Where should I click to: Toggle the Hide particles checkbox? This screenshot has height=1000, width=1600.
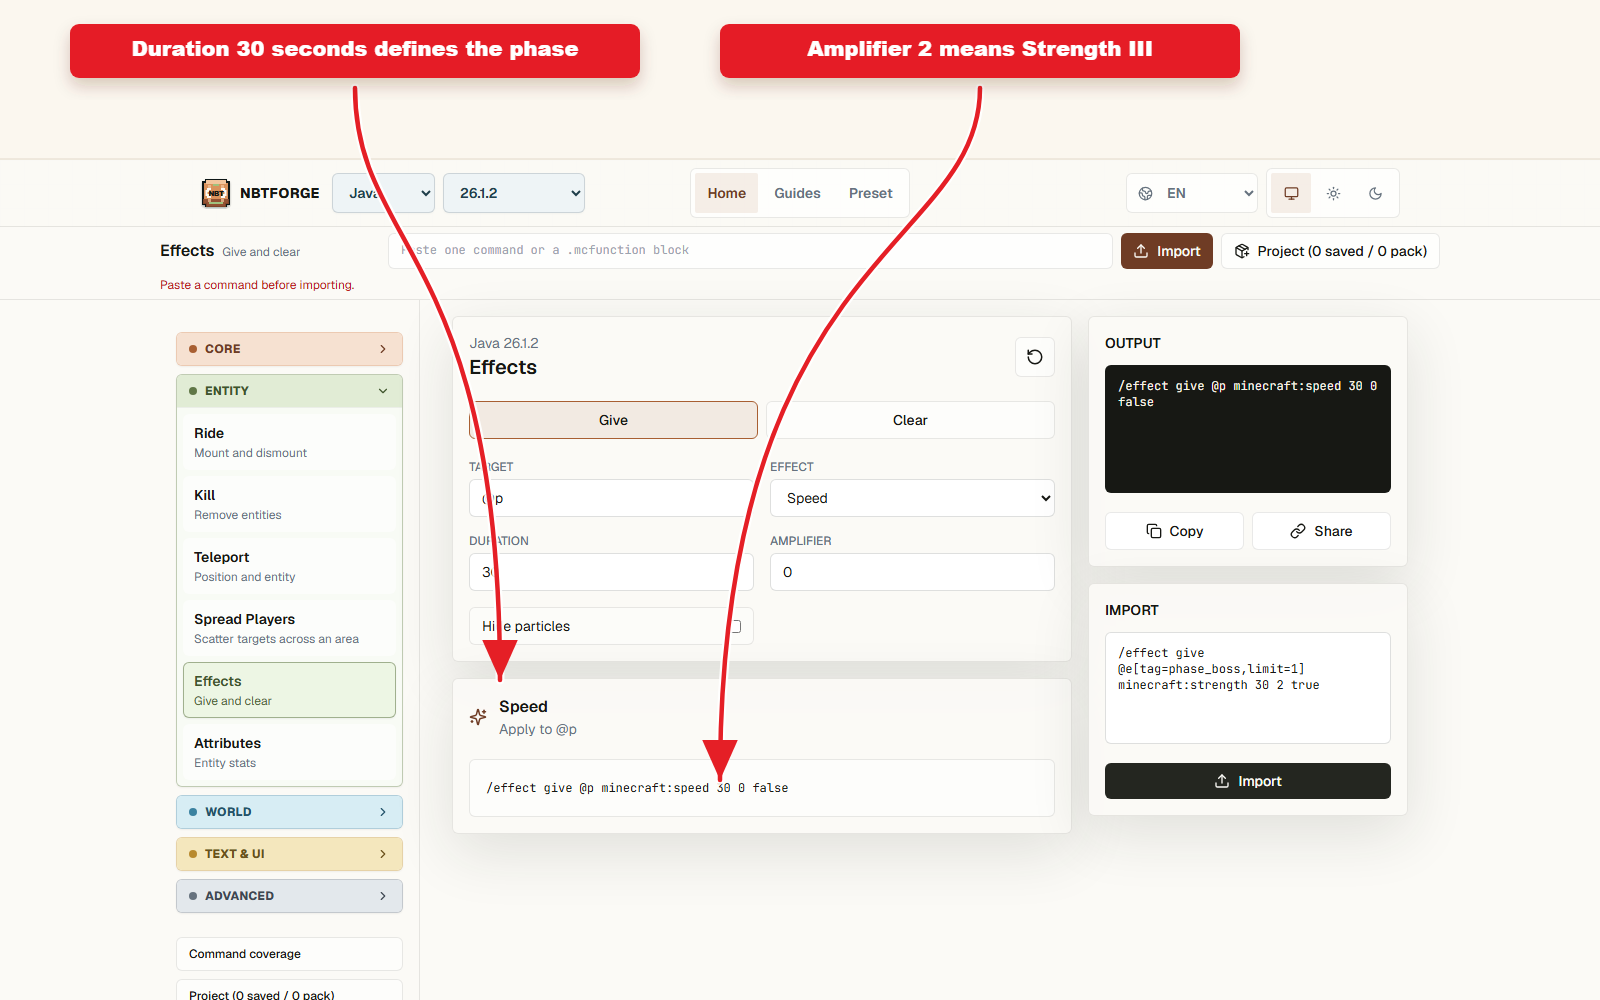735,626
